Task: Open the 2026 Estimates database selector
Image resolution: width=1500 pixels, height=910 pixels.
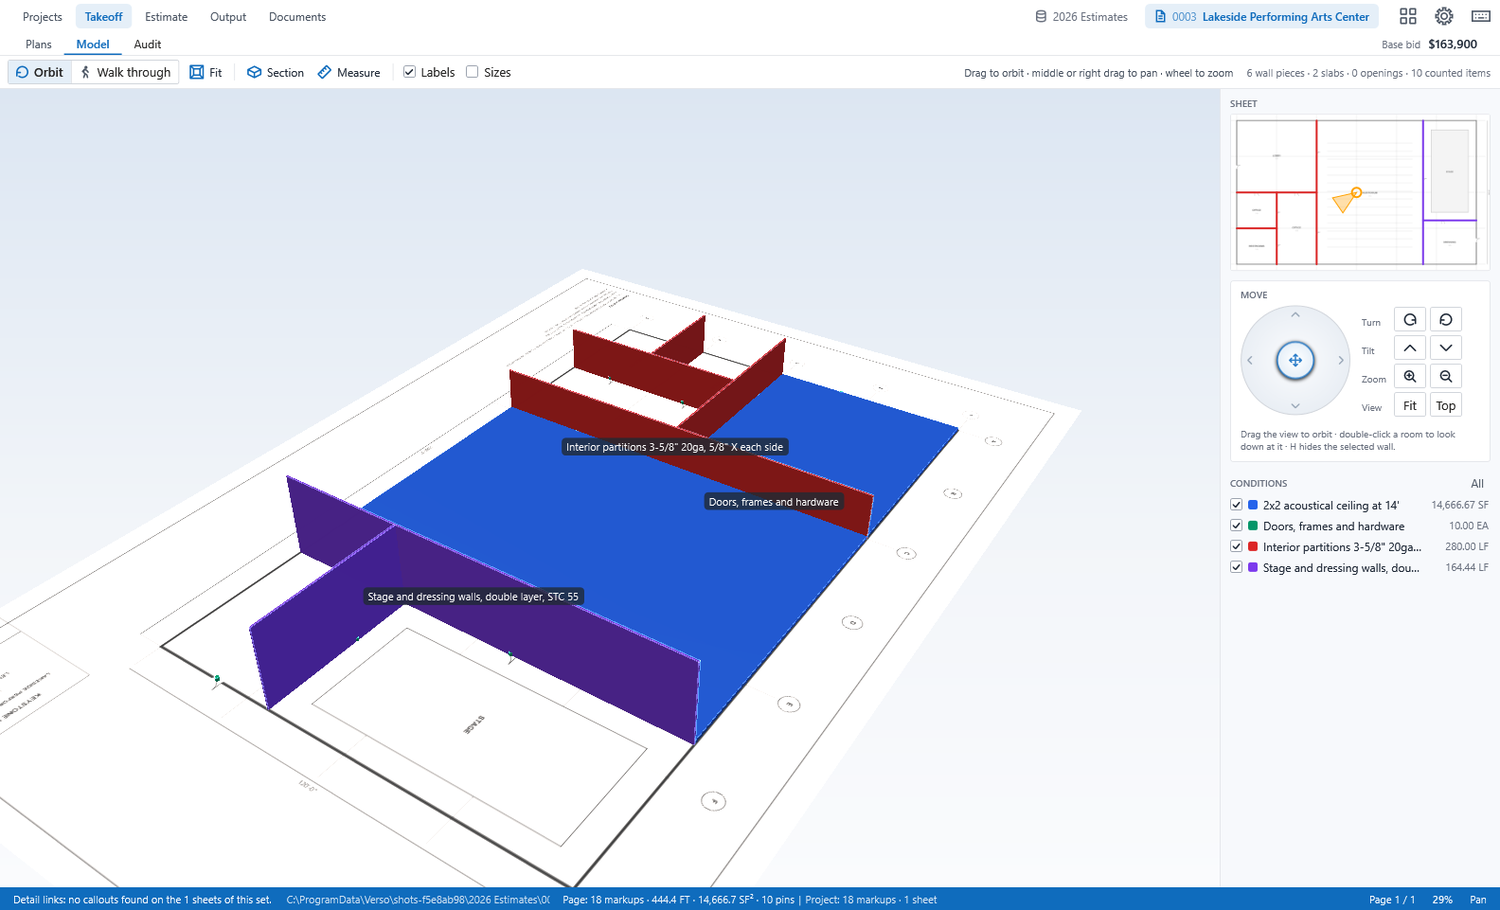Action: click(1081, 17)
